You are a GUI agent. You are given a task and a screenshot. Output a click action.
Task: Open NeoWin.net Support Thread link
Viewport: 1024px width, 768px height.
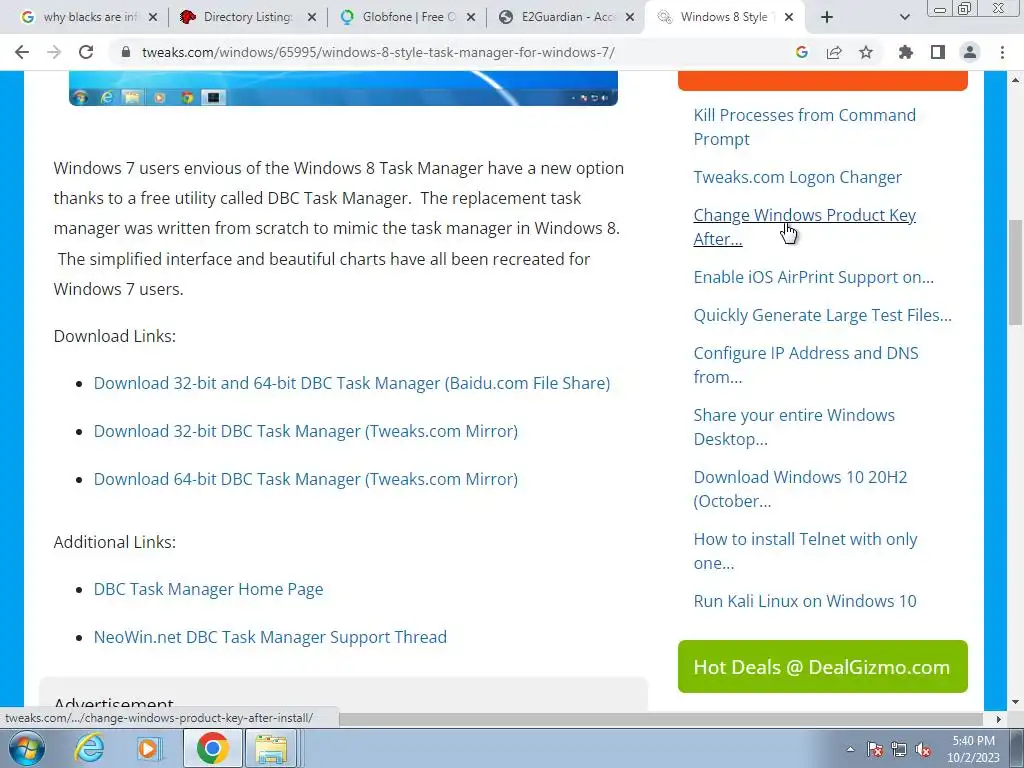270,637
